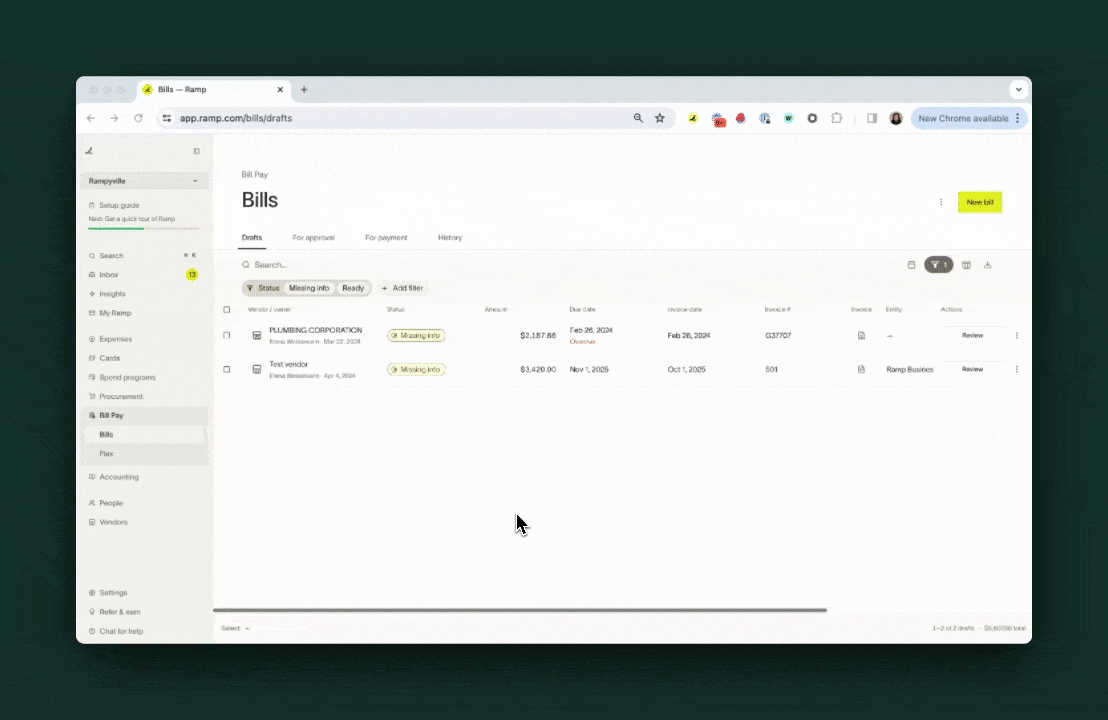This screenshot has width=1108, height=720.
Task: Review the Test vendor bill
Action: (x=972, y=370)
